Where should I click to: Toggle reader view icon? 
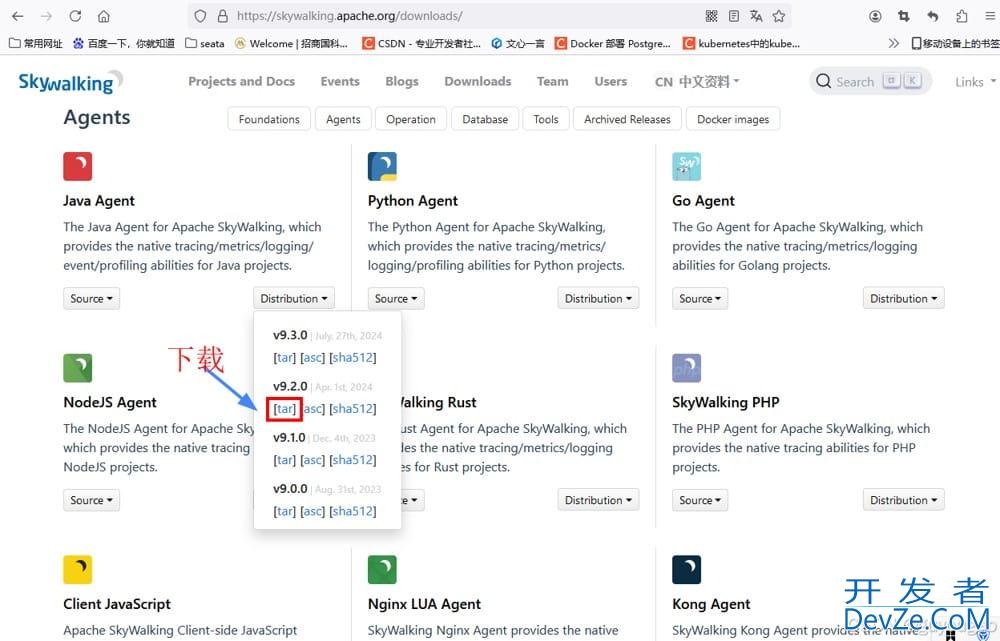point(734,16)
